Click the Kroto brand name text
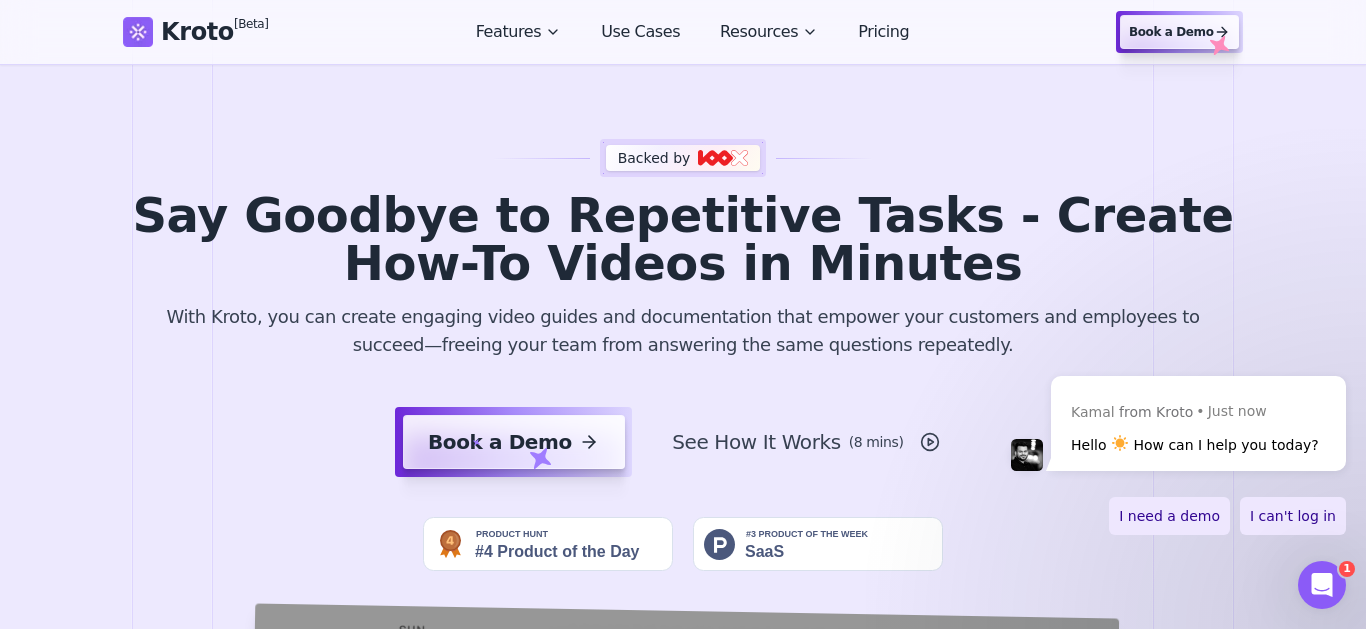 pyautogui.click(x=197, y=32)
